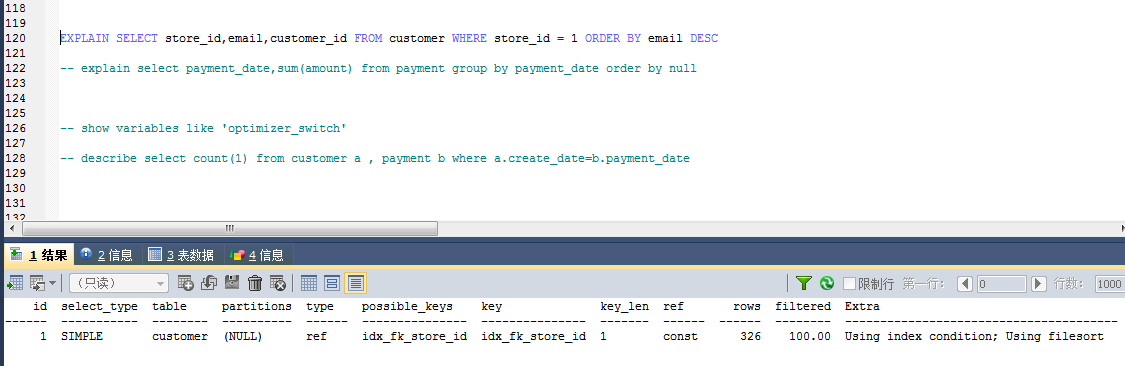Image resolution: width=1125 pixels, height=366 pixels.
Task: Open the 4 信息 tab
Action: (257, 255)
